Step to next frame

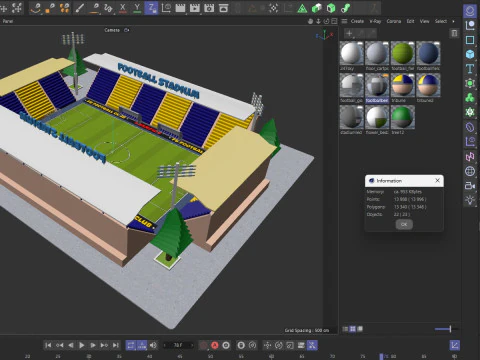tap(93, 345)
